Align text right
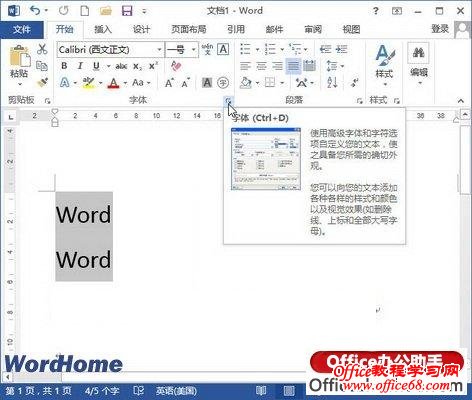The height and width of the screenshot is (400, 472). pyautogui.click(x=277, y=66)
